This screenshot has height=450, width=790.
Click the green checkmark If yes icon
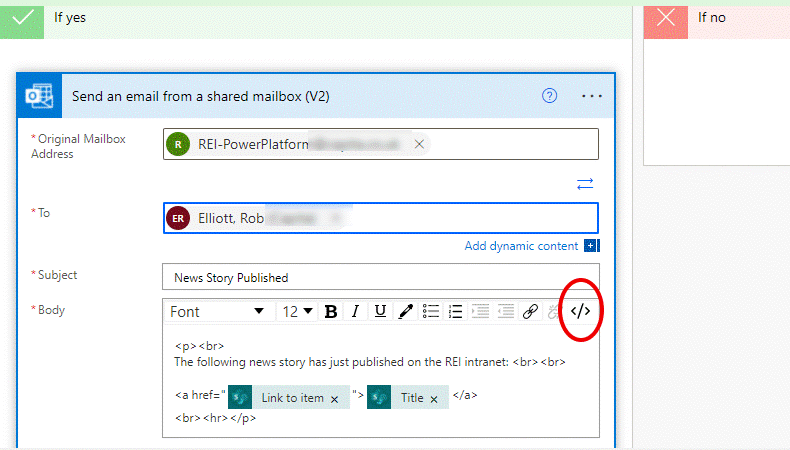pos(22,19)
